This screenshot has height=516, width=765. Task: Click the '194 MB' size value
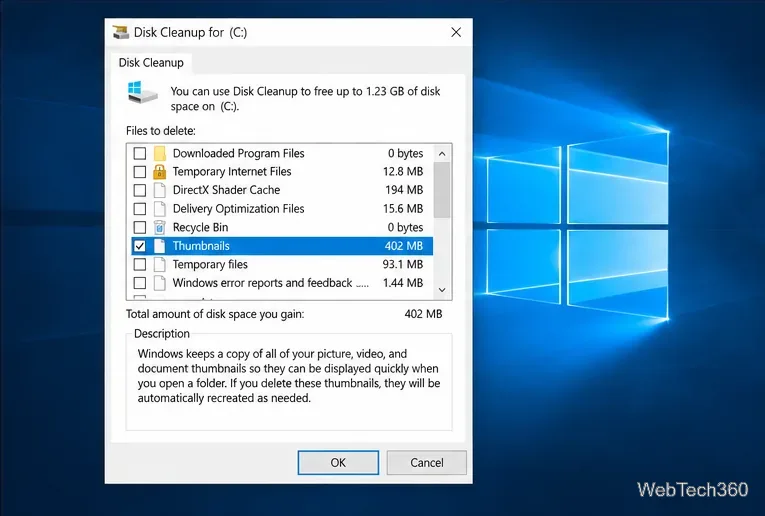[404, 190]
